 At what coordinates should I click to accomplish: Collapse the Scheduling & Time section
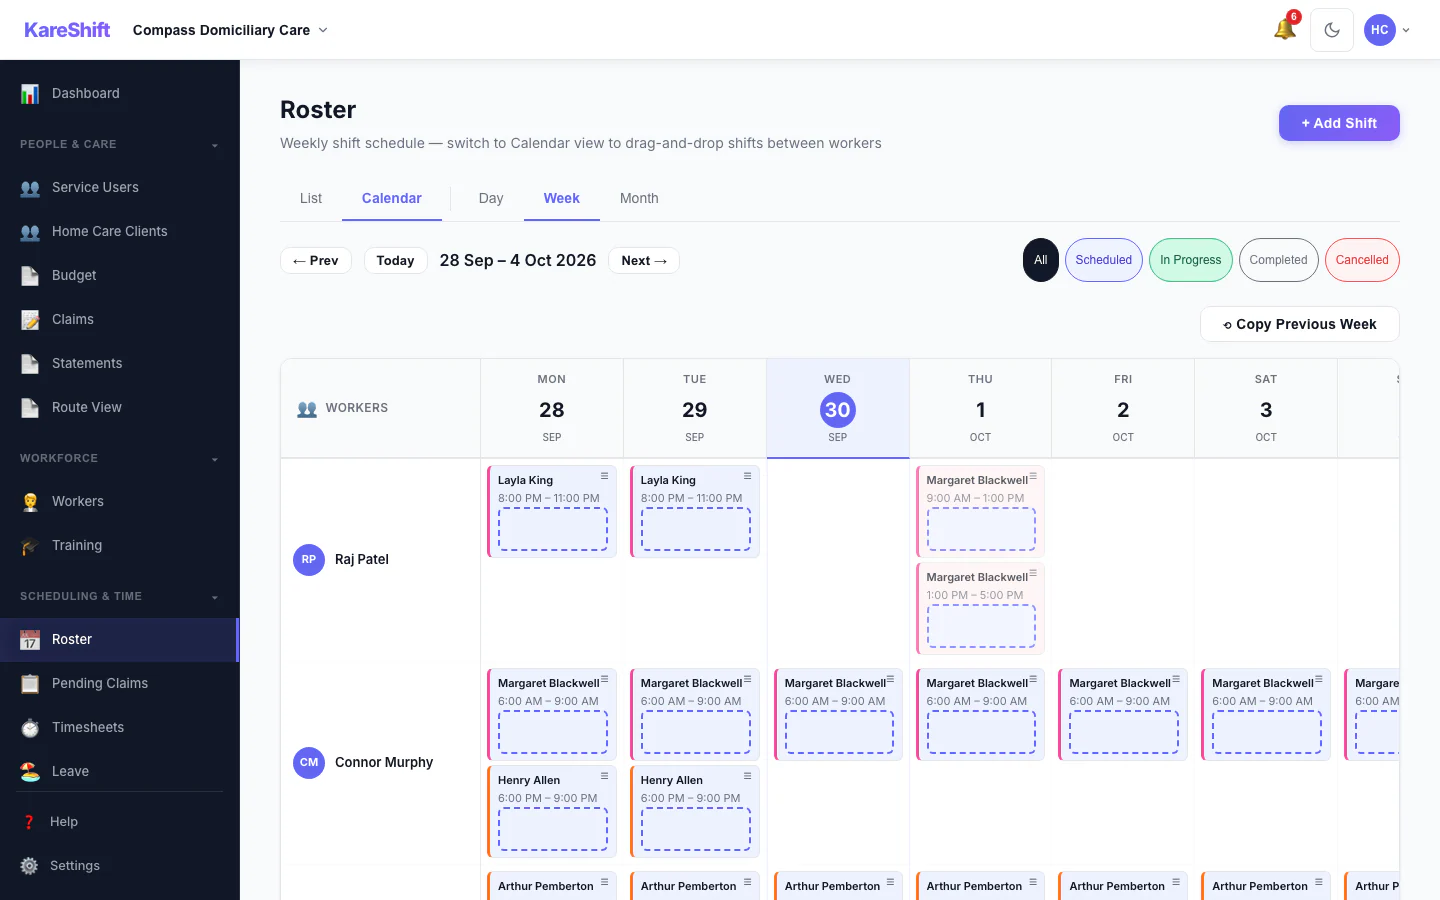pyautogui.click(x=120, y=596)
